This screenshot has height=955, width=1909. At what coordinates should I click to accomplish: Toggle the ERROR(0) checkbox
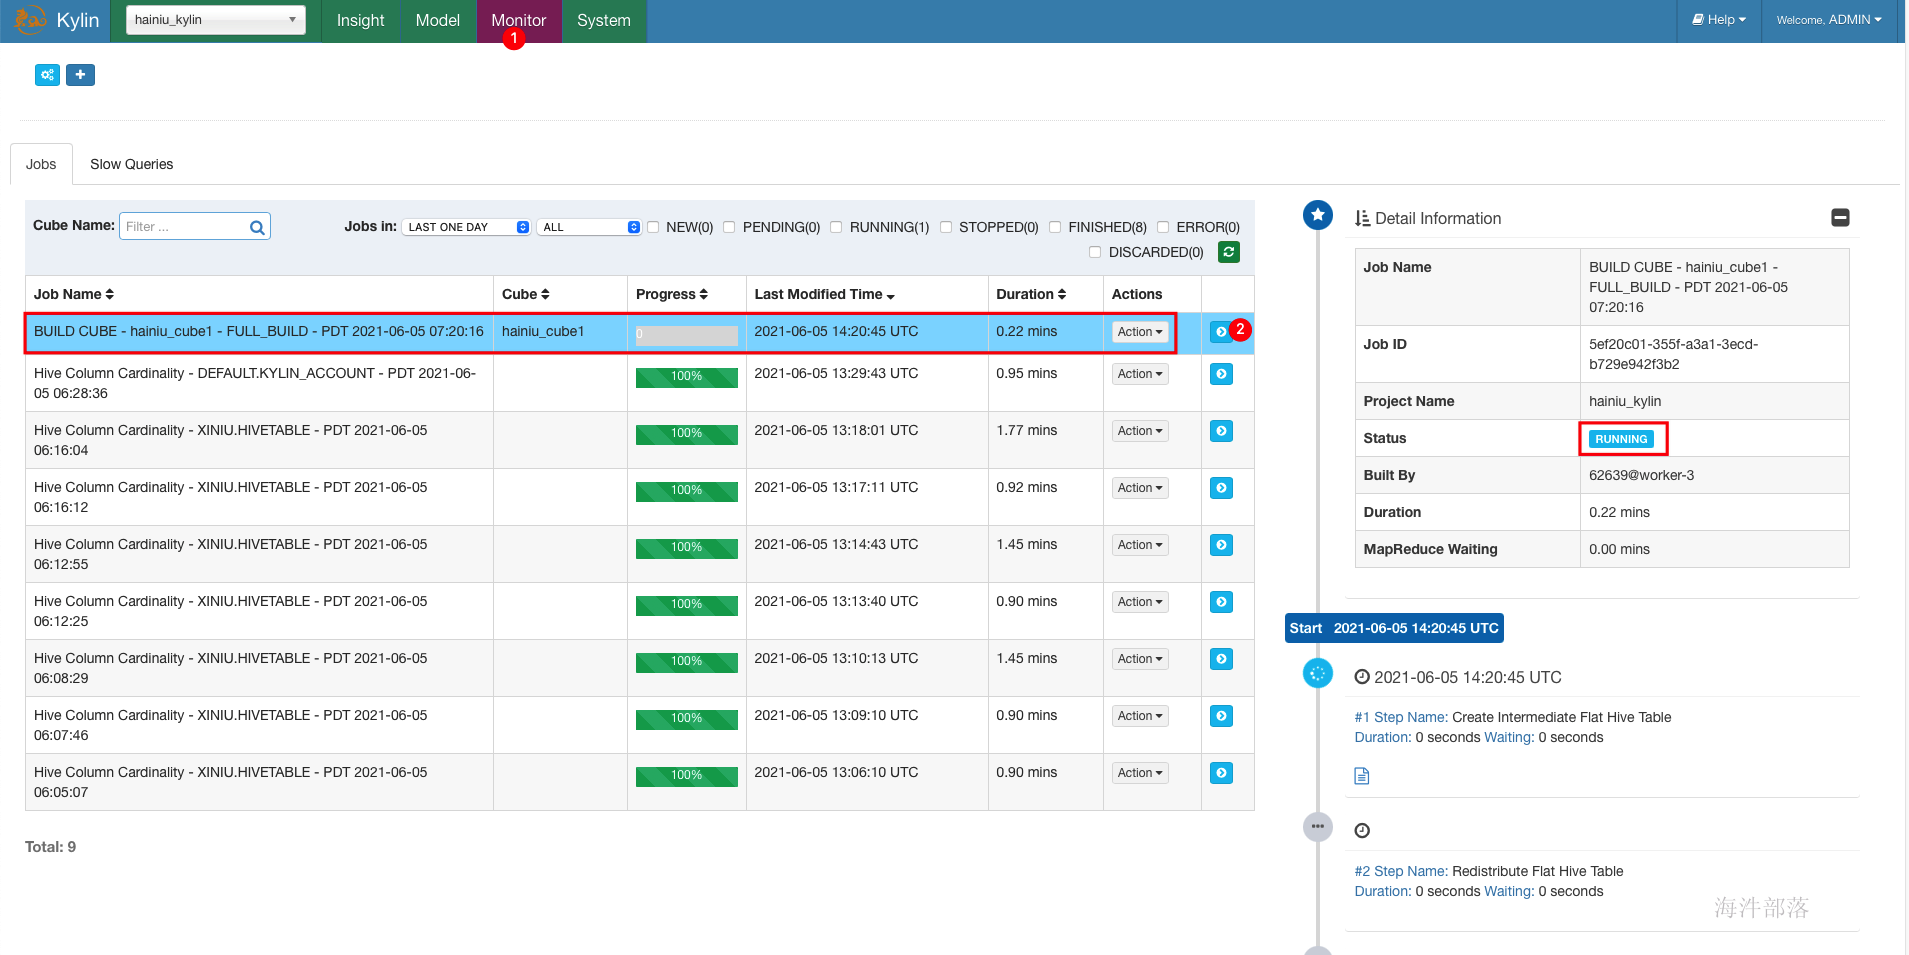(1163, 227)
